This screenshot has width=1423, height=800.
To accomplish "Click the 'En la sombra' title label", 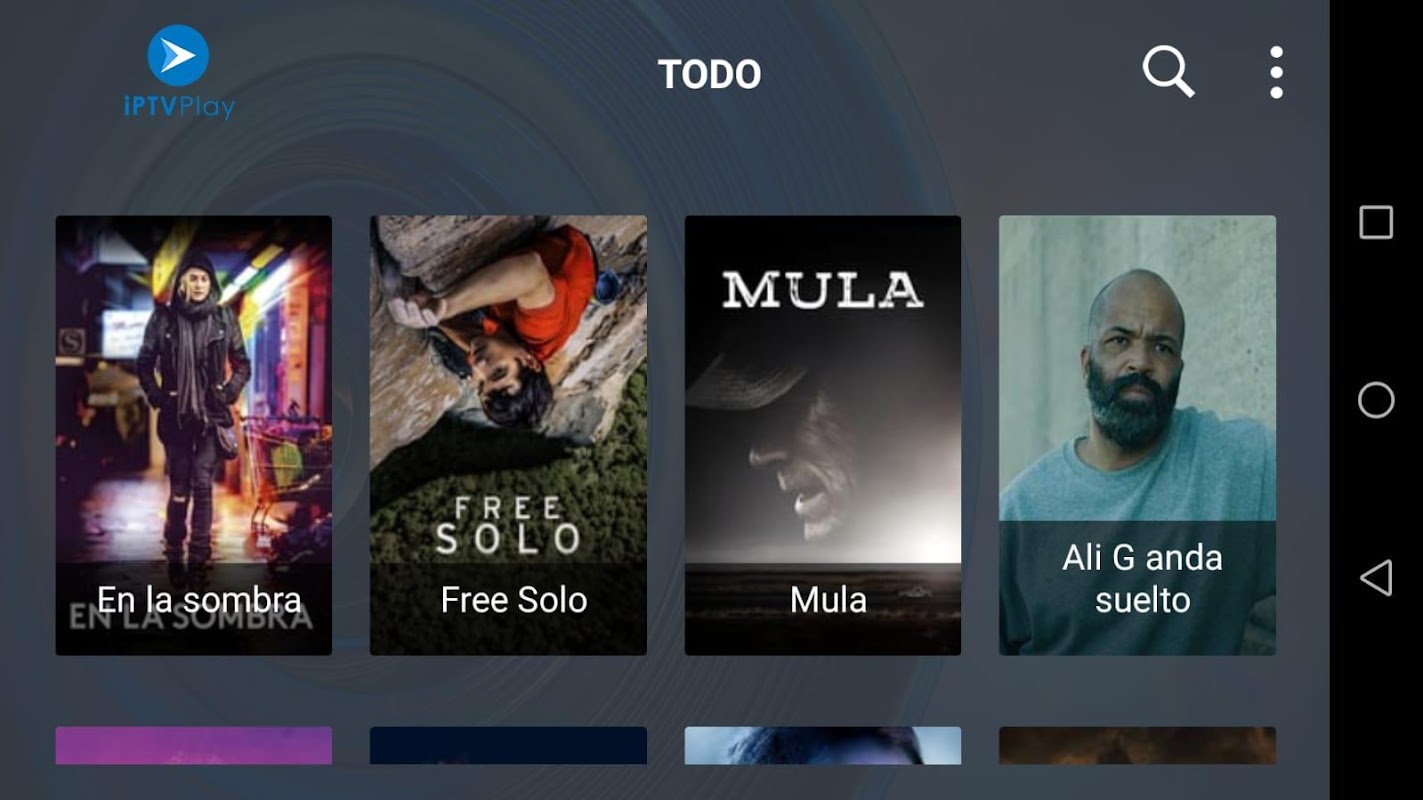I will pos(199,600).
